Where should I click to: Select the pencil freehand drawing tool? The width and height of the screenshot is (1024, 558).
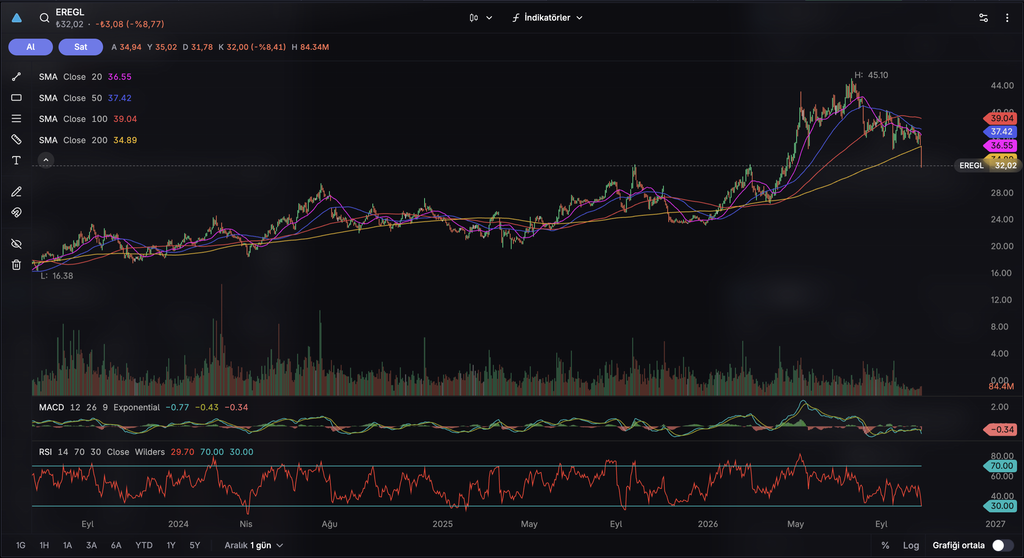(x=16, y=192)
